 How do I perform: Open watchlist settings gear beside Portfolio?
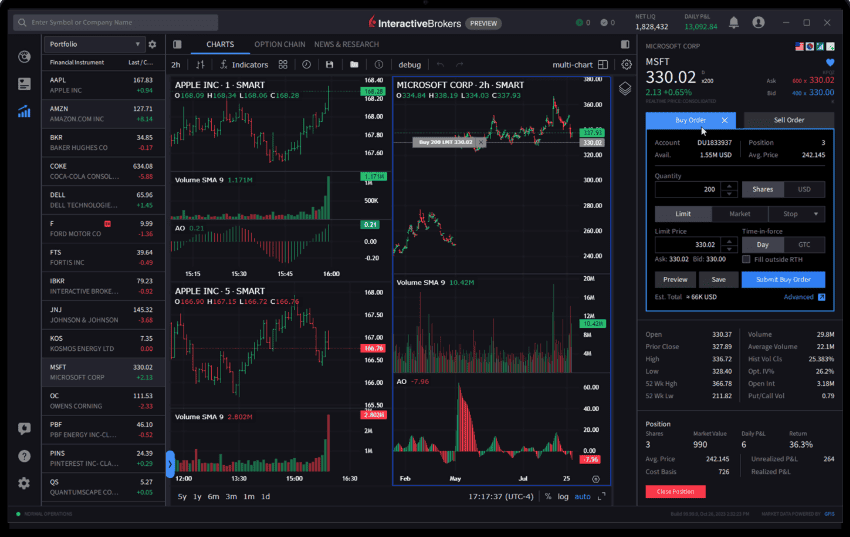tap(152, 44)
